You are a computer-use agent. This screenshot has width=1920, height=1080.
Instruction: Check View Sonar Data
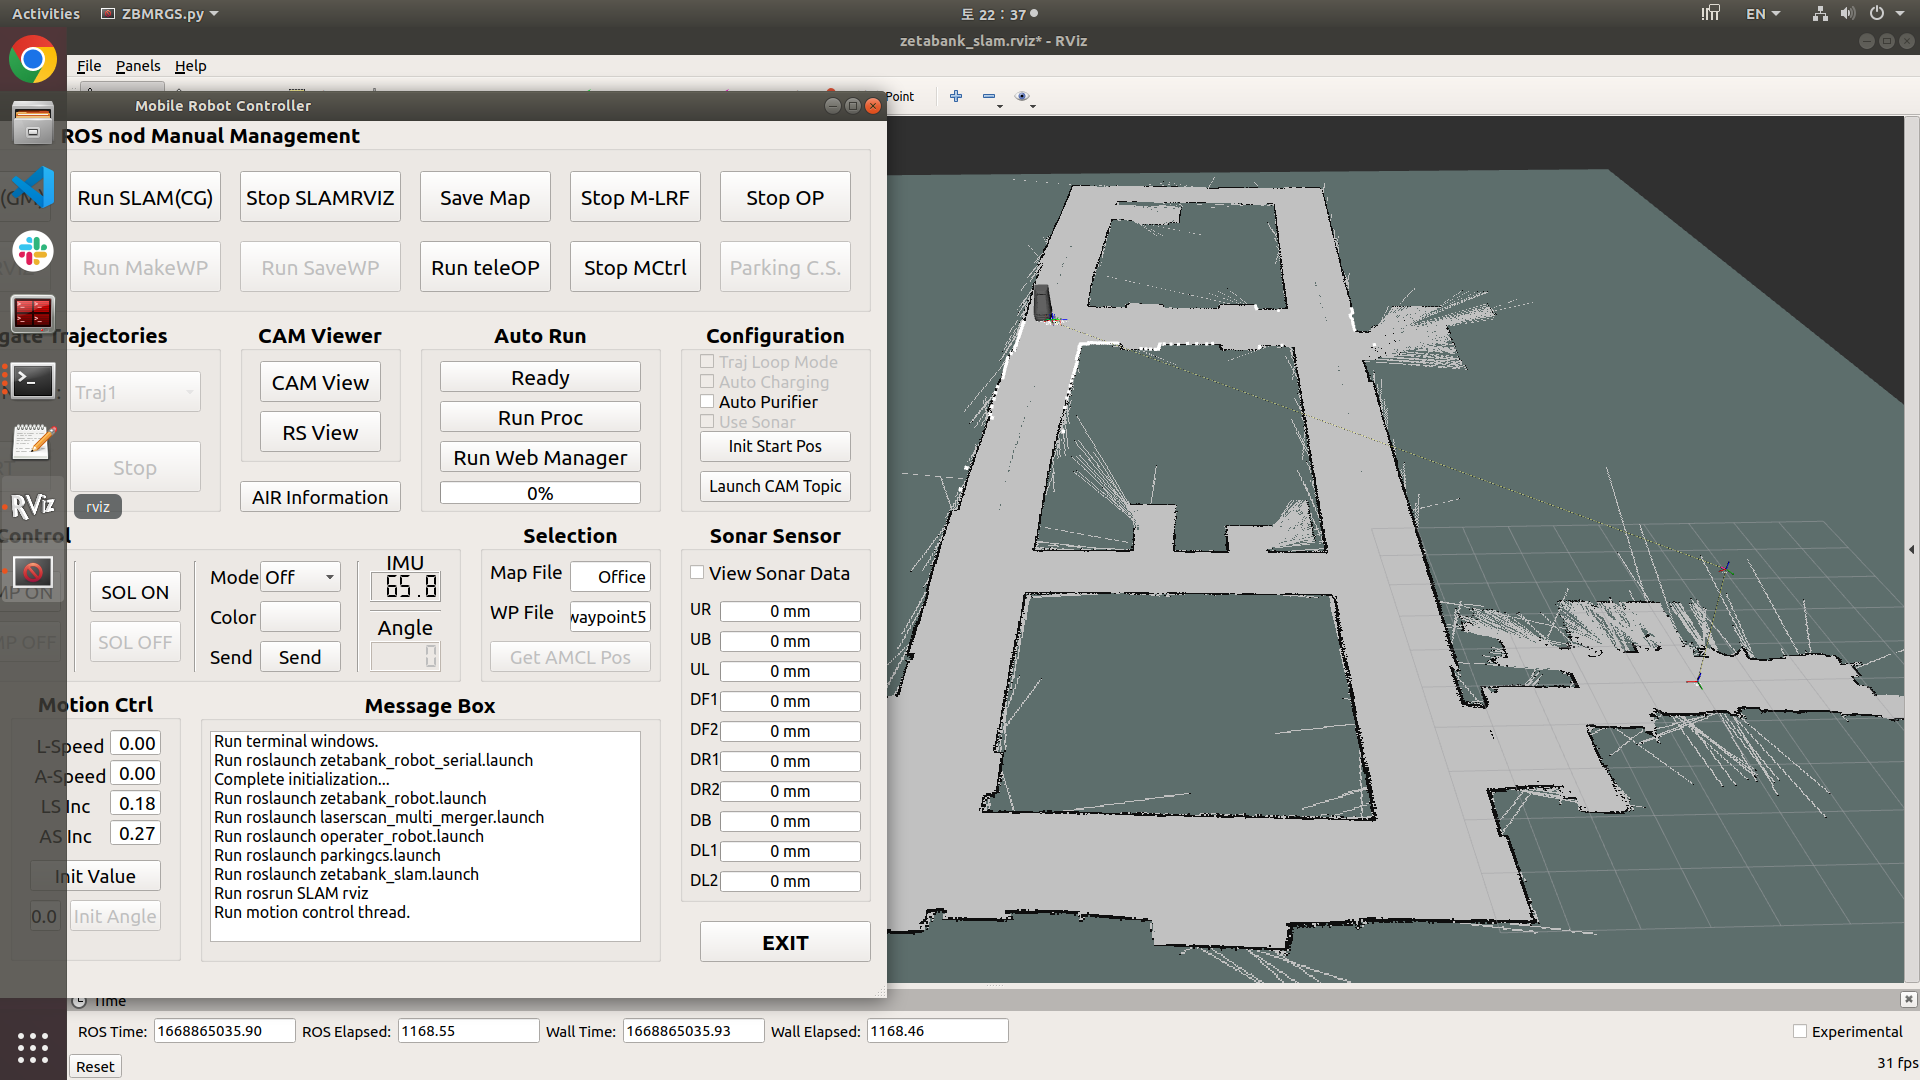pos(697,573)
